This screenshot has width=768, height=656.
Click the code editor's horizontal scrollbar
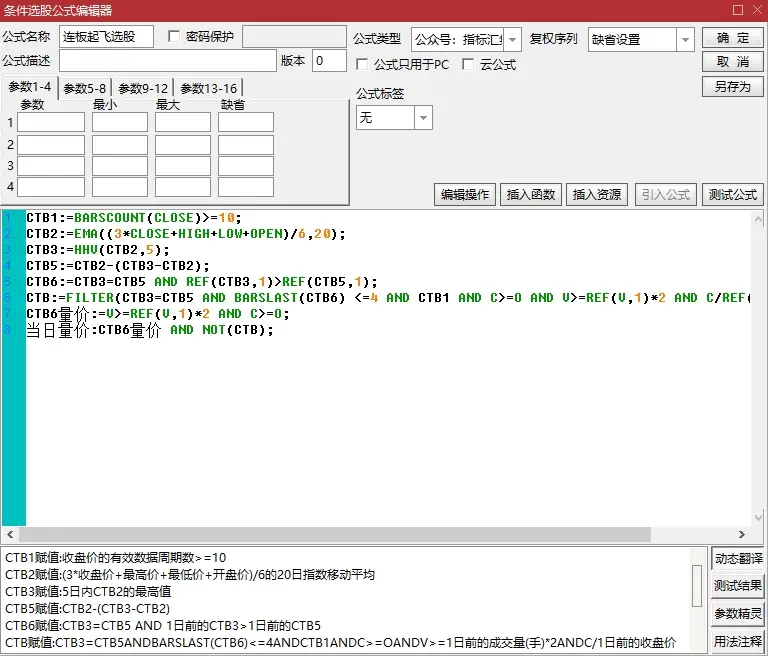click(x=340, y=535)
